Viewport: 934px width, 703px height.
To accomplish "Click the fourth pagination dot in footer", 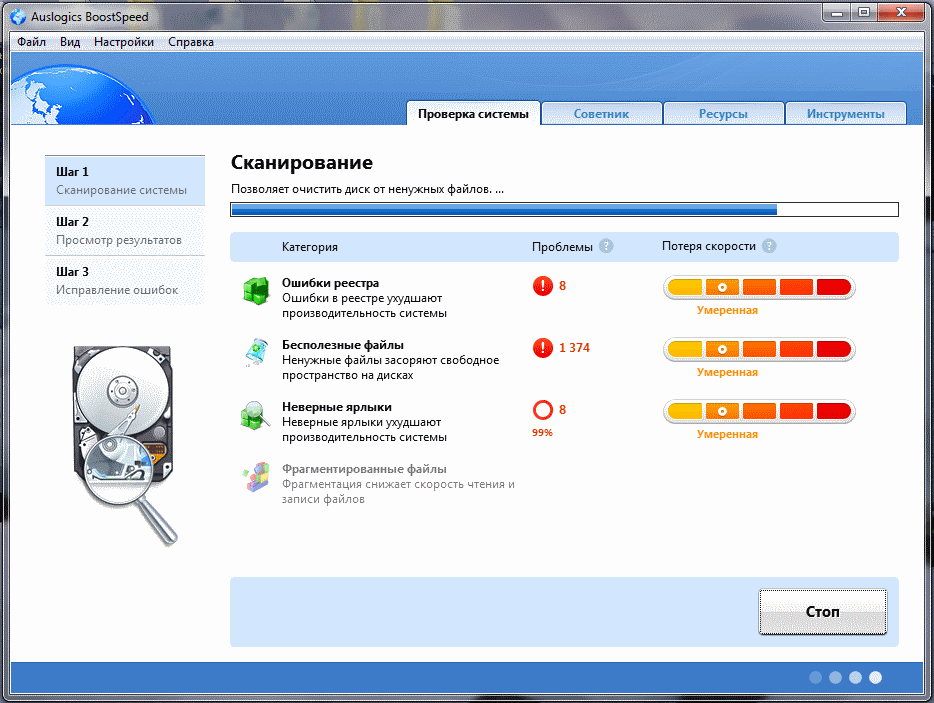I will (876, 677).
